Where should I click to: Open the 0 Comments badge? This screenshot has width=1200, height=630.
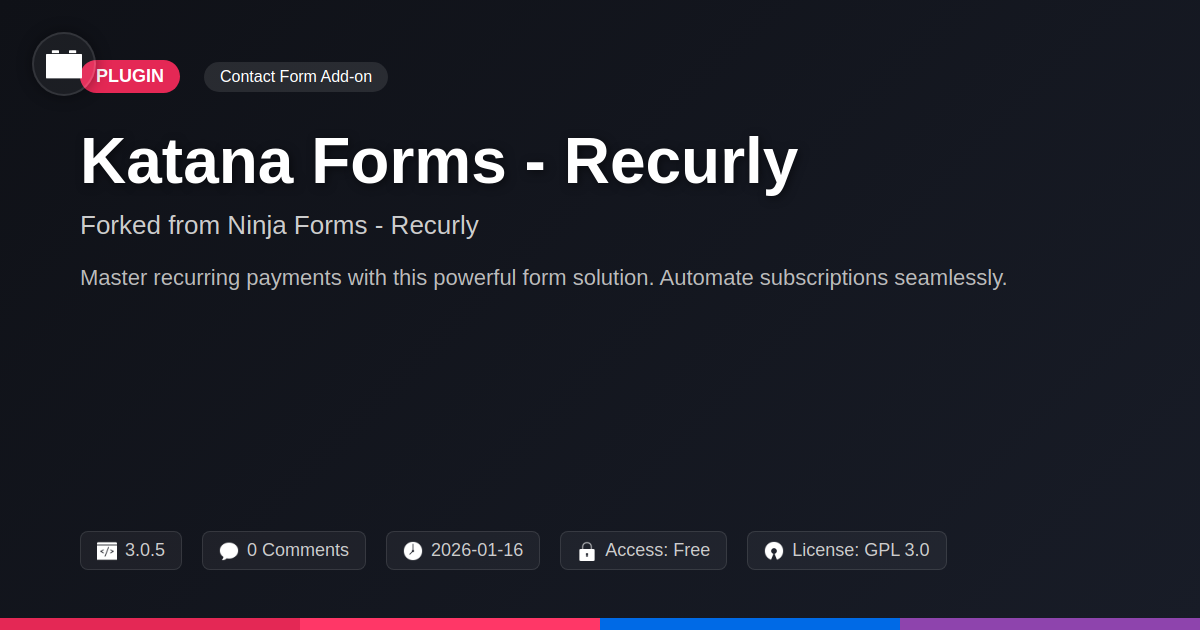(x=284, y=550)
